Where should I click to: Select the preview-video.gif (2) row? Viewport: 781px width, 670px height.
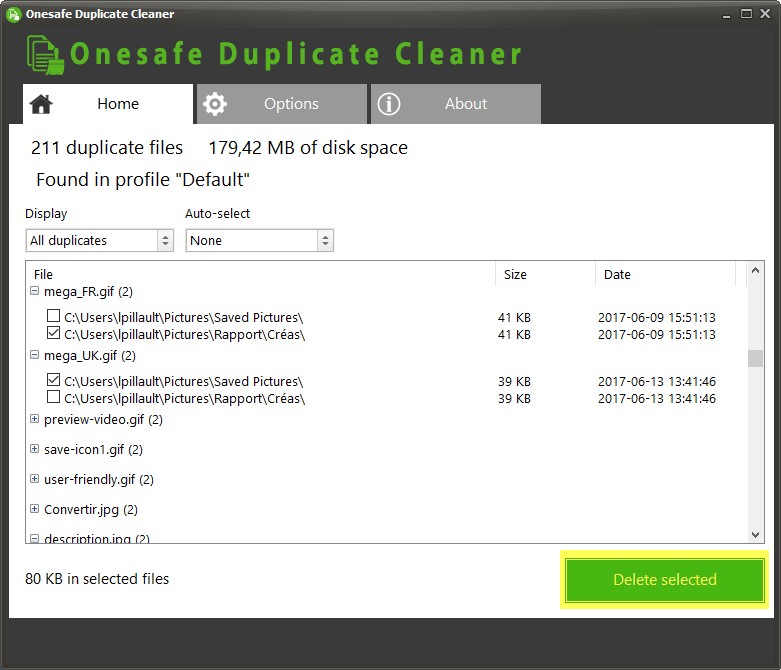point(103,420)
